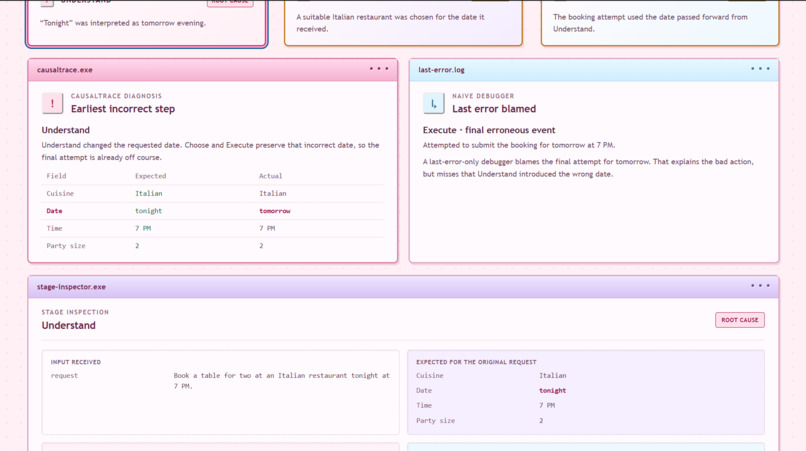Click the actual 'Italian' value in diagnosis table
This screenshot has height=451, width=806.
coord(272,193)
